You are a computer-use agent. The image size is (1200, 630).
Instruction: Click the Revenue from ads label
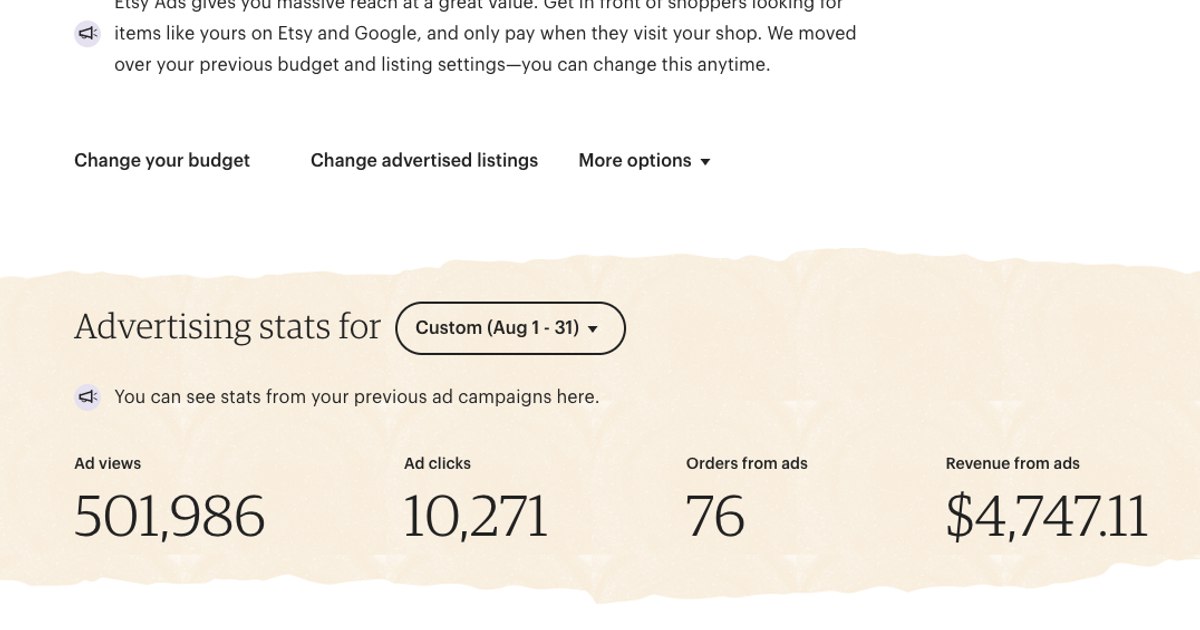coord(1012,464)
